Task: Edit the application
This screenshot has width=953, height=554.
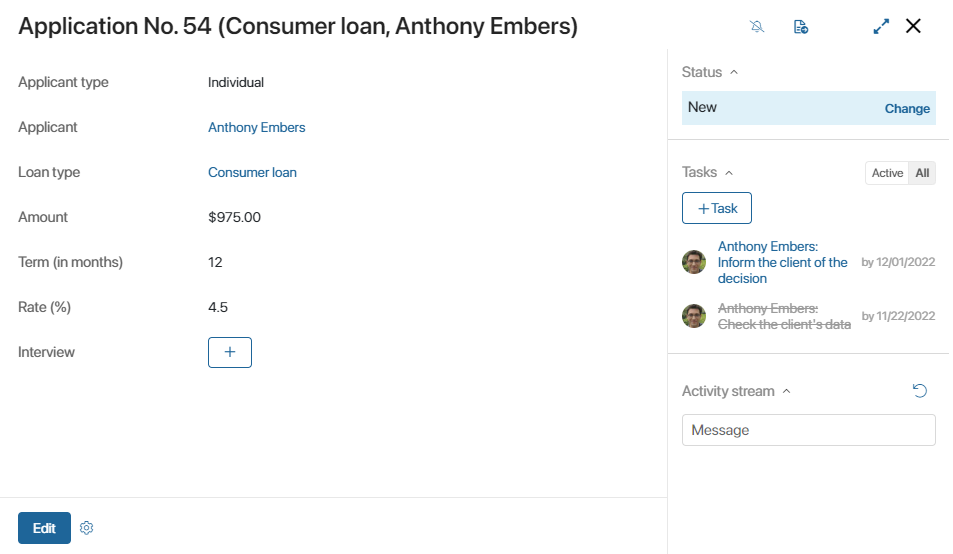Action: [44, 528]
